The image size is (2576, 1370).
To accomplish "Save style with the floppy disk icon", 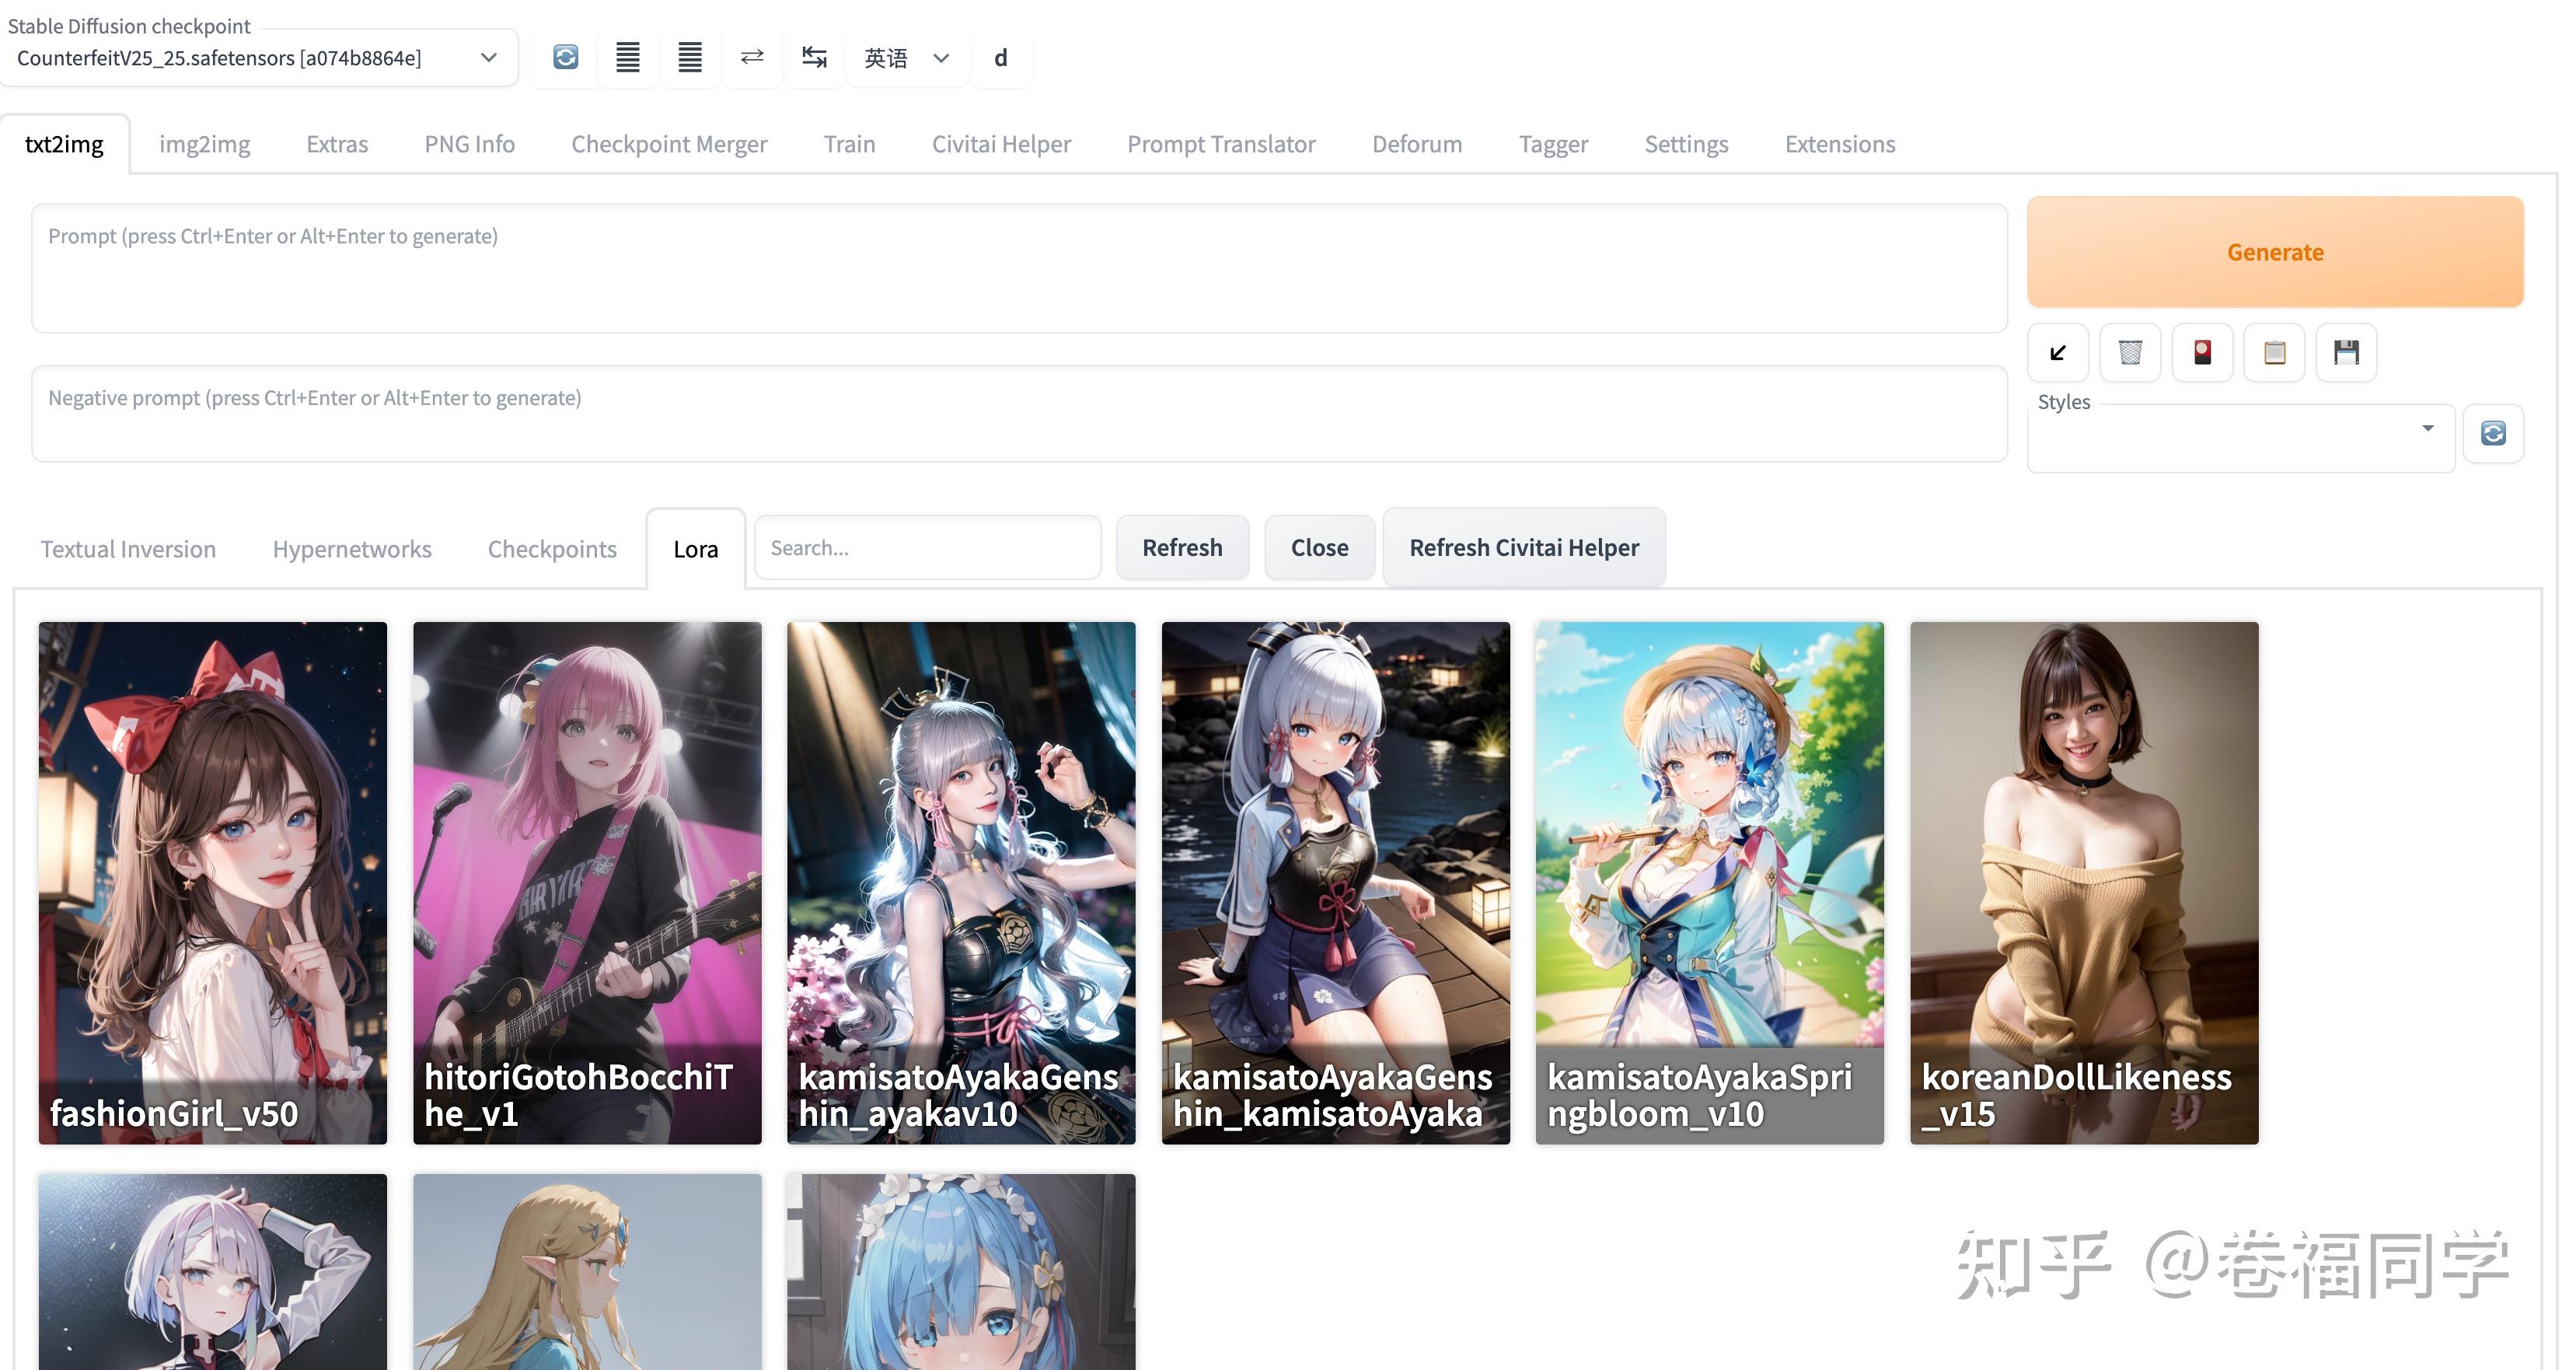I will (2346, 353).
